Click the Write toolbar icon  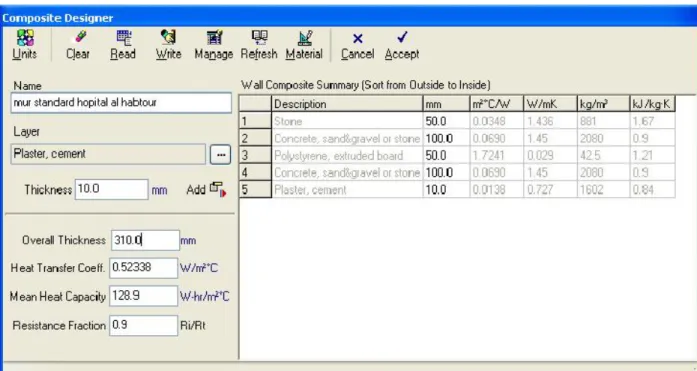pyautogui.click(x=168, y=38)
